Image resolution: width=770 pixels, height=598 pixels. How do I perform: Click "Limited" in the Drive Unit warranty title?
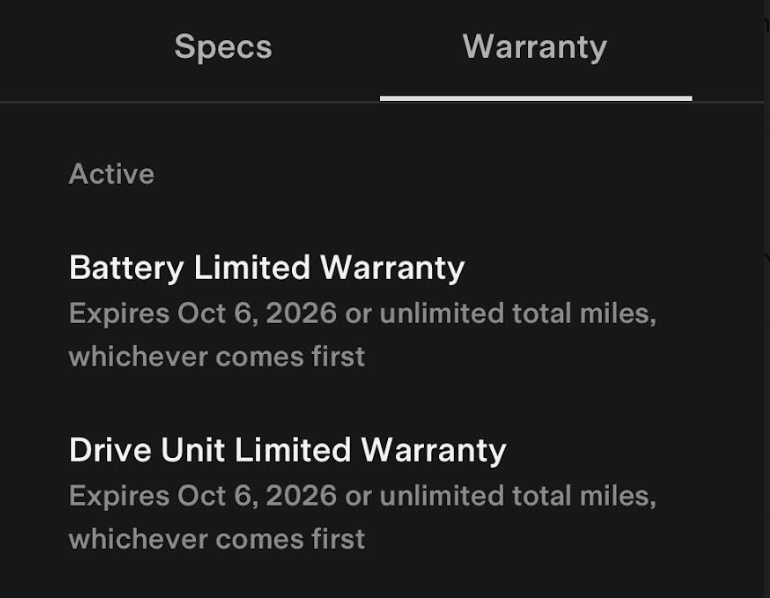(x=294, y=450)
